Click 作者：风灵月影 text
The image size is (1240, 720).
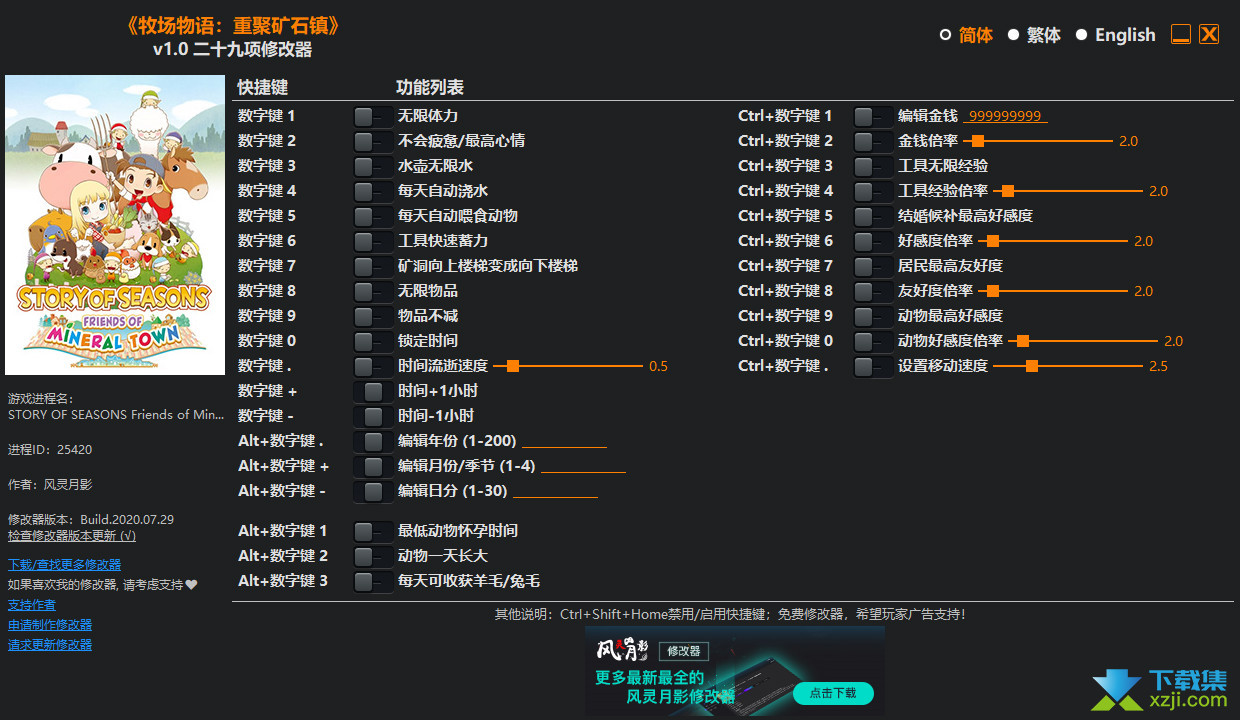pos(50,485)
